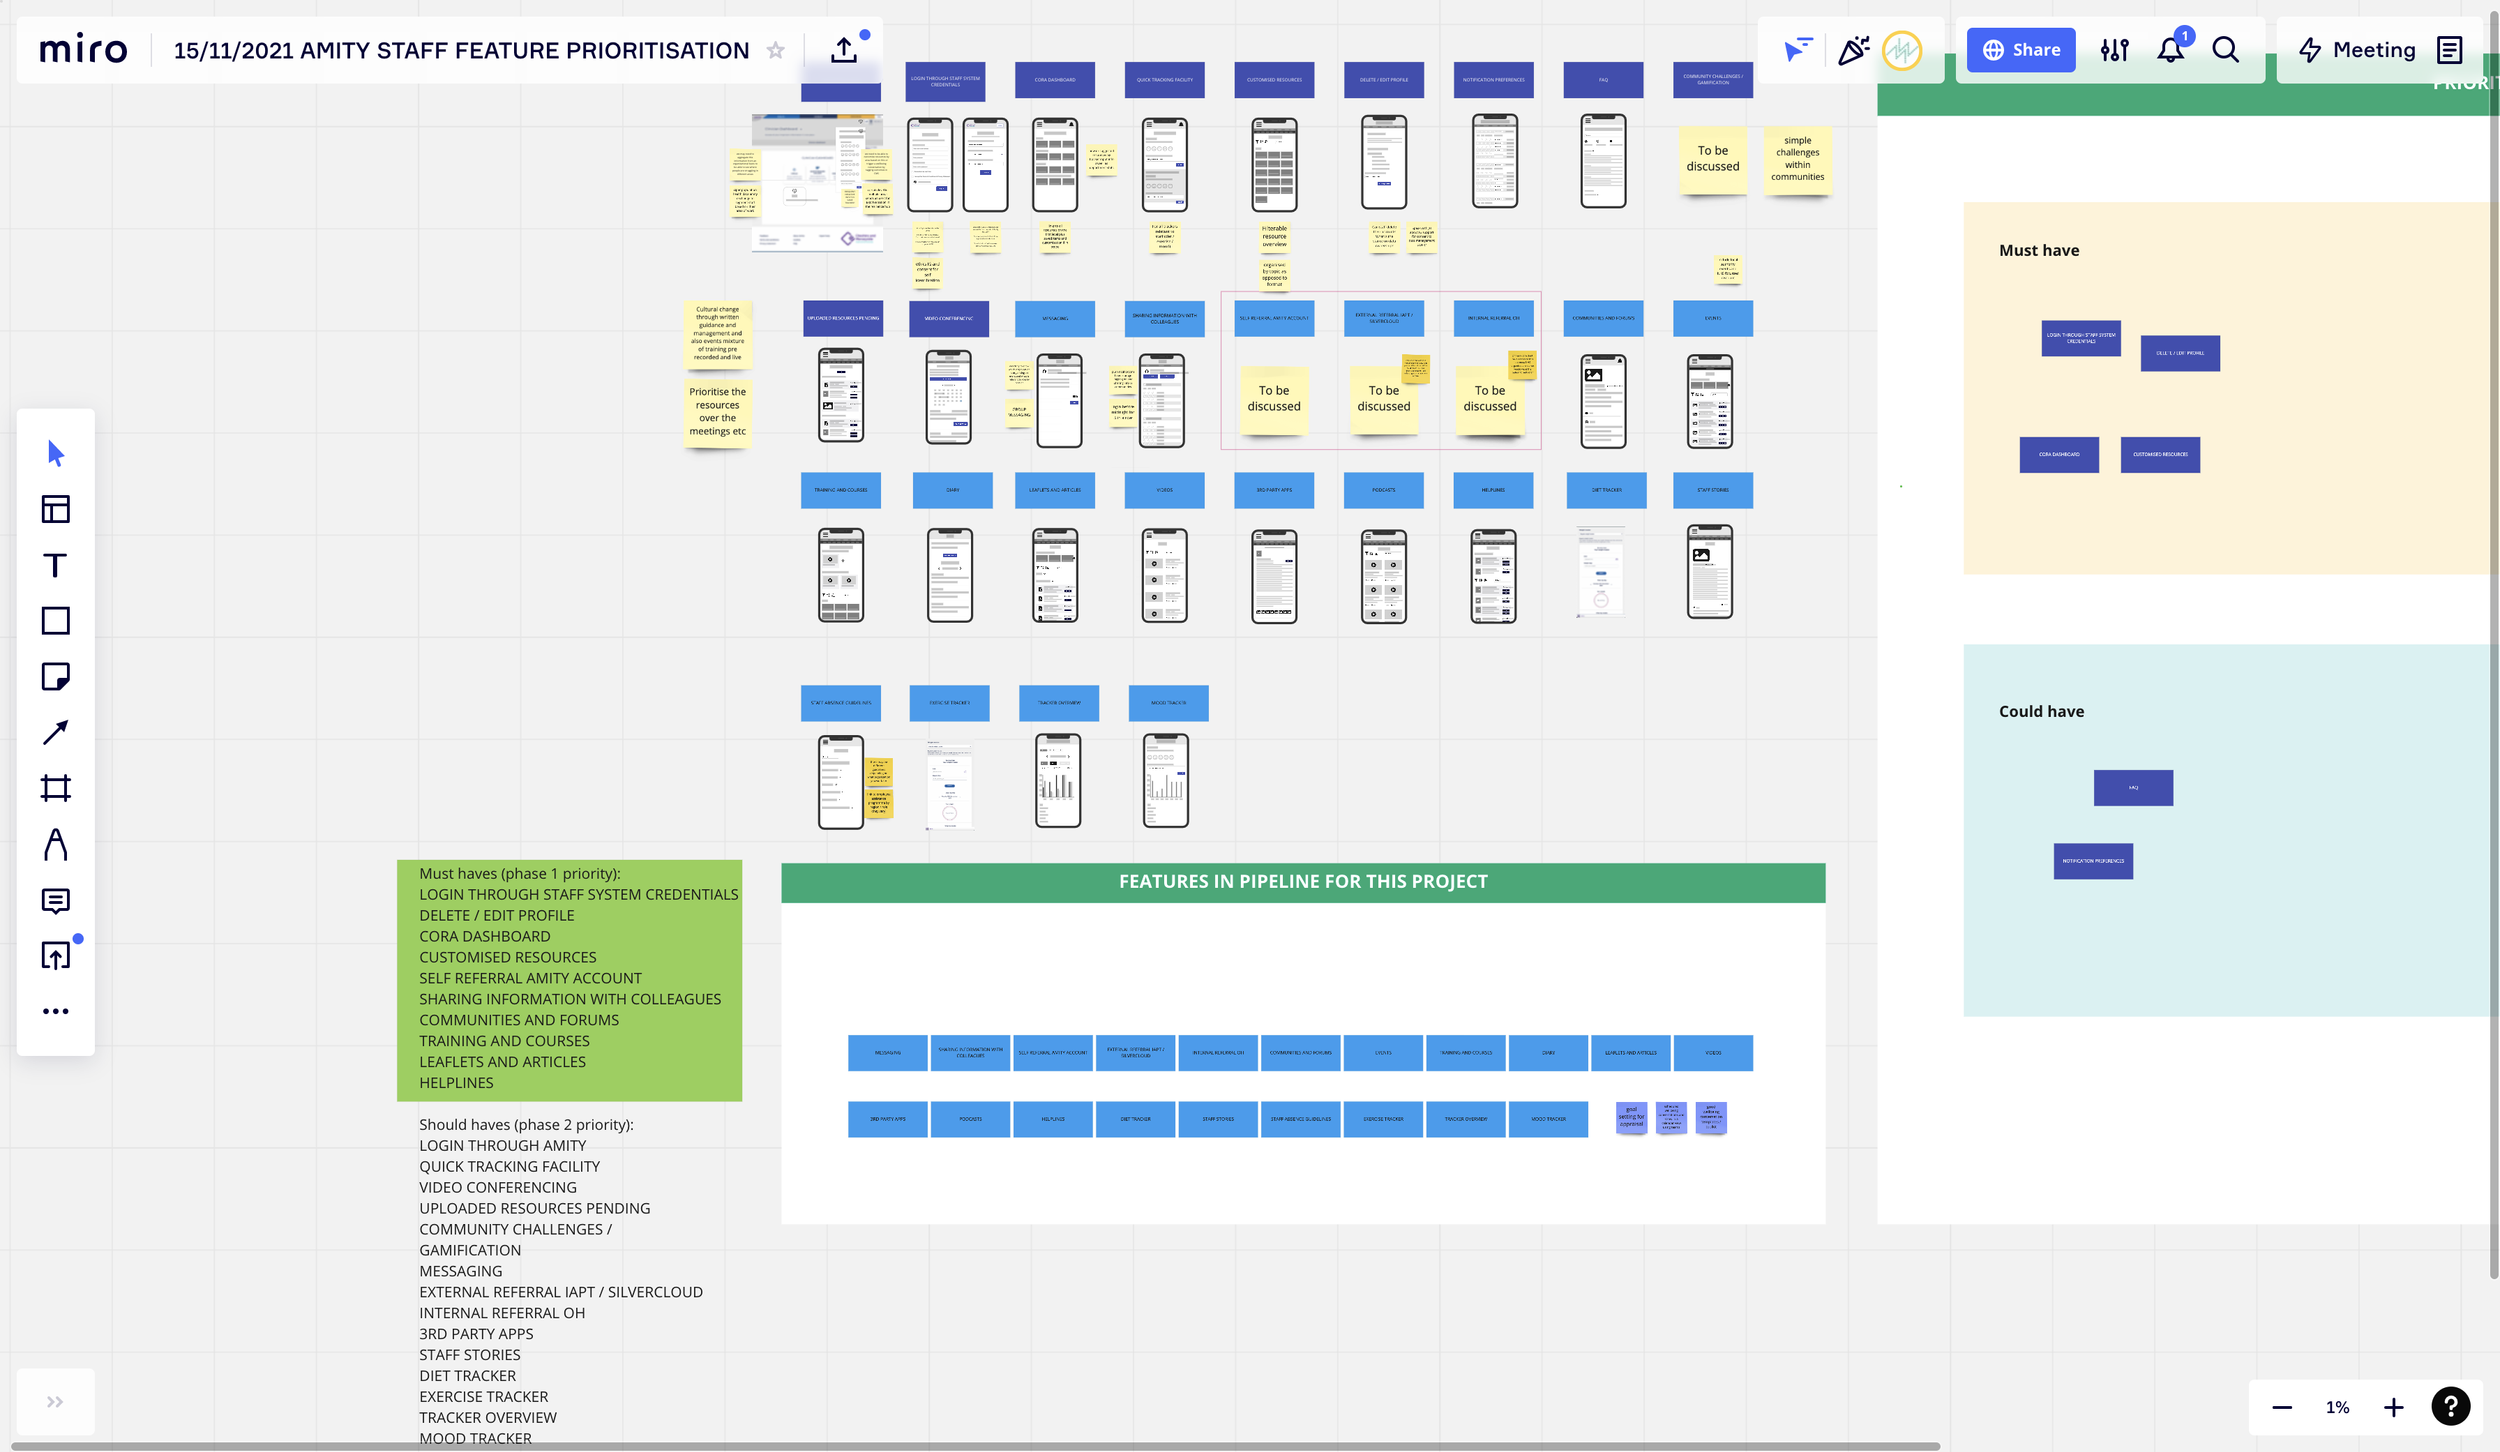The width and height of the screenshot is (2500, 1452).
Task: Select the Pen drawing tool
Action: (x=55, y=845)
